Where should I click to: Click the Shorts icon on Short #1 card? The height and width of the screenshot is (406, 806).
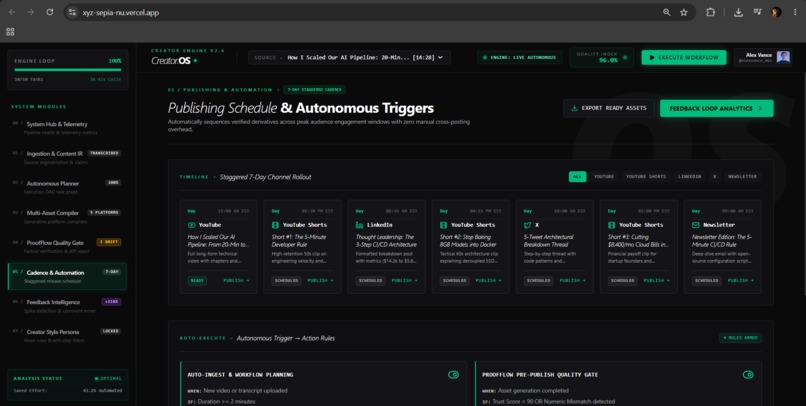[275, 225]
